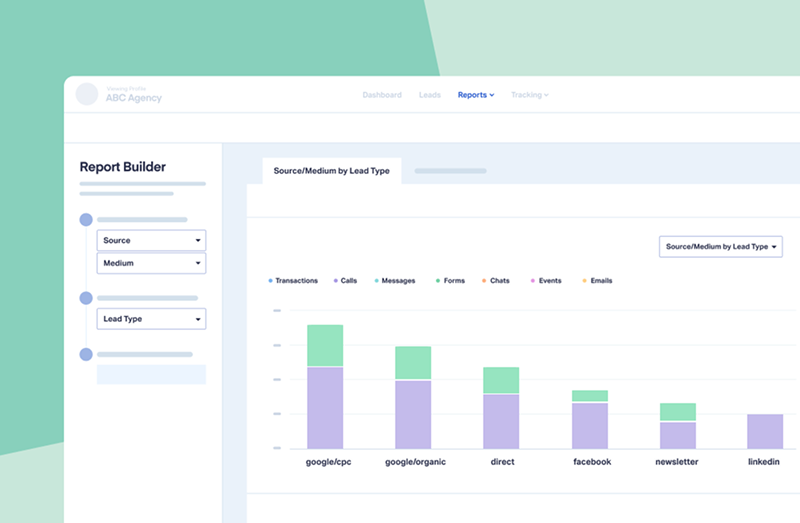
Task: Toggle the Forms legend item
Action: pos(451,281)
